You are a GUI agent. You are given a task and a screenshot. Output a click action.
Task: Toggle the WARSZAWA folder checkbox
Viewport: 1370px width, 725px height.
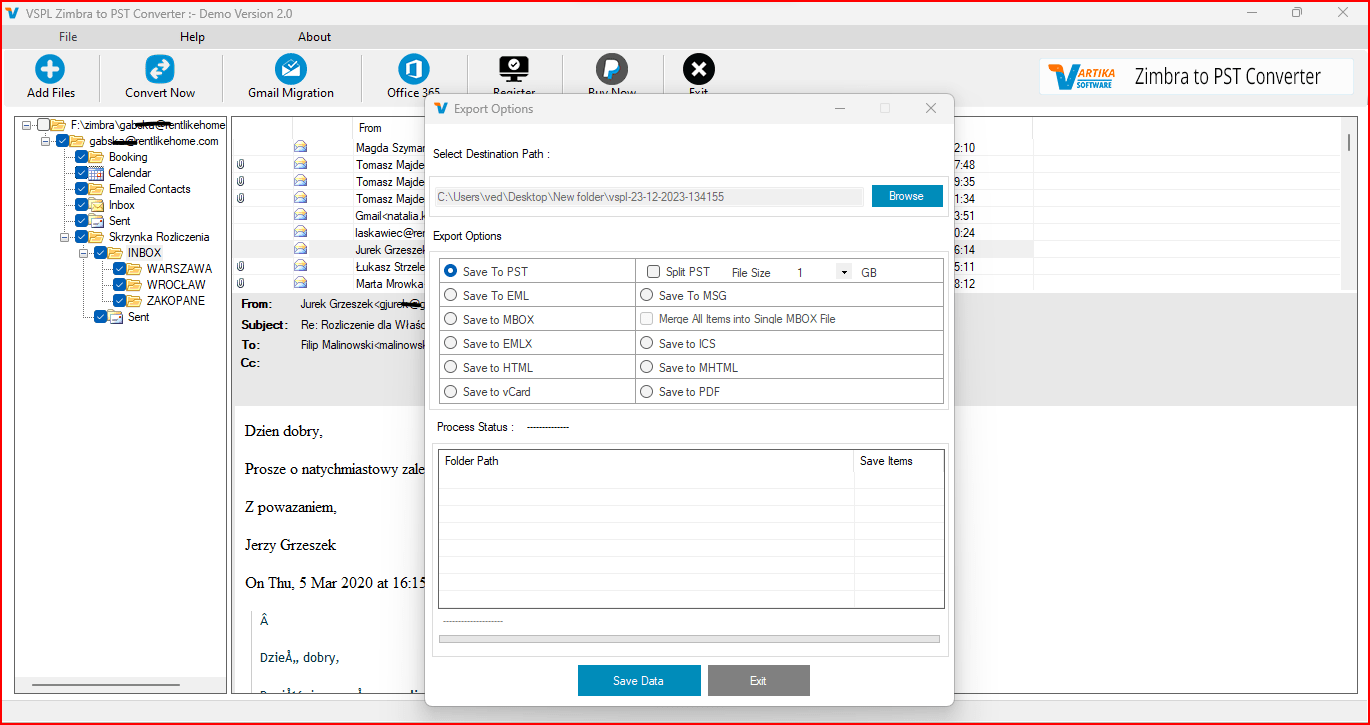(120, 269)
